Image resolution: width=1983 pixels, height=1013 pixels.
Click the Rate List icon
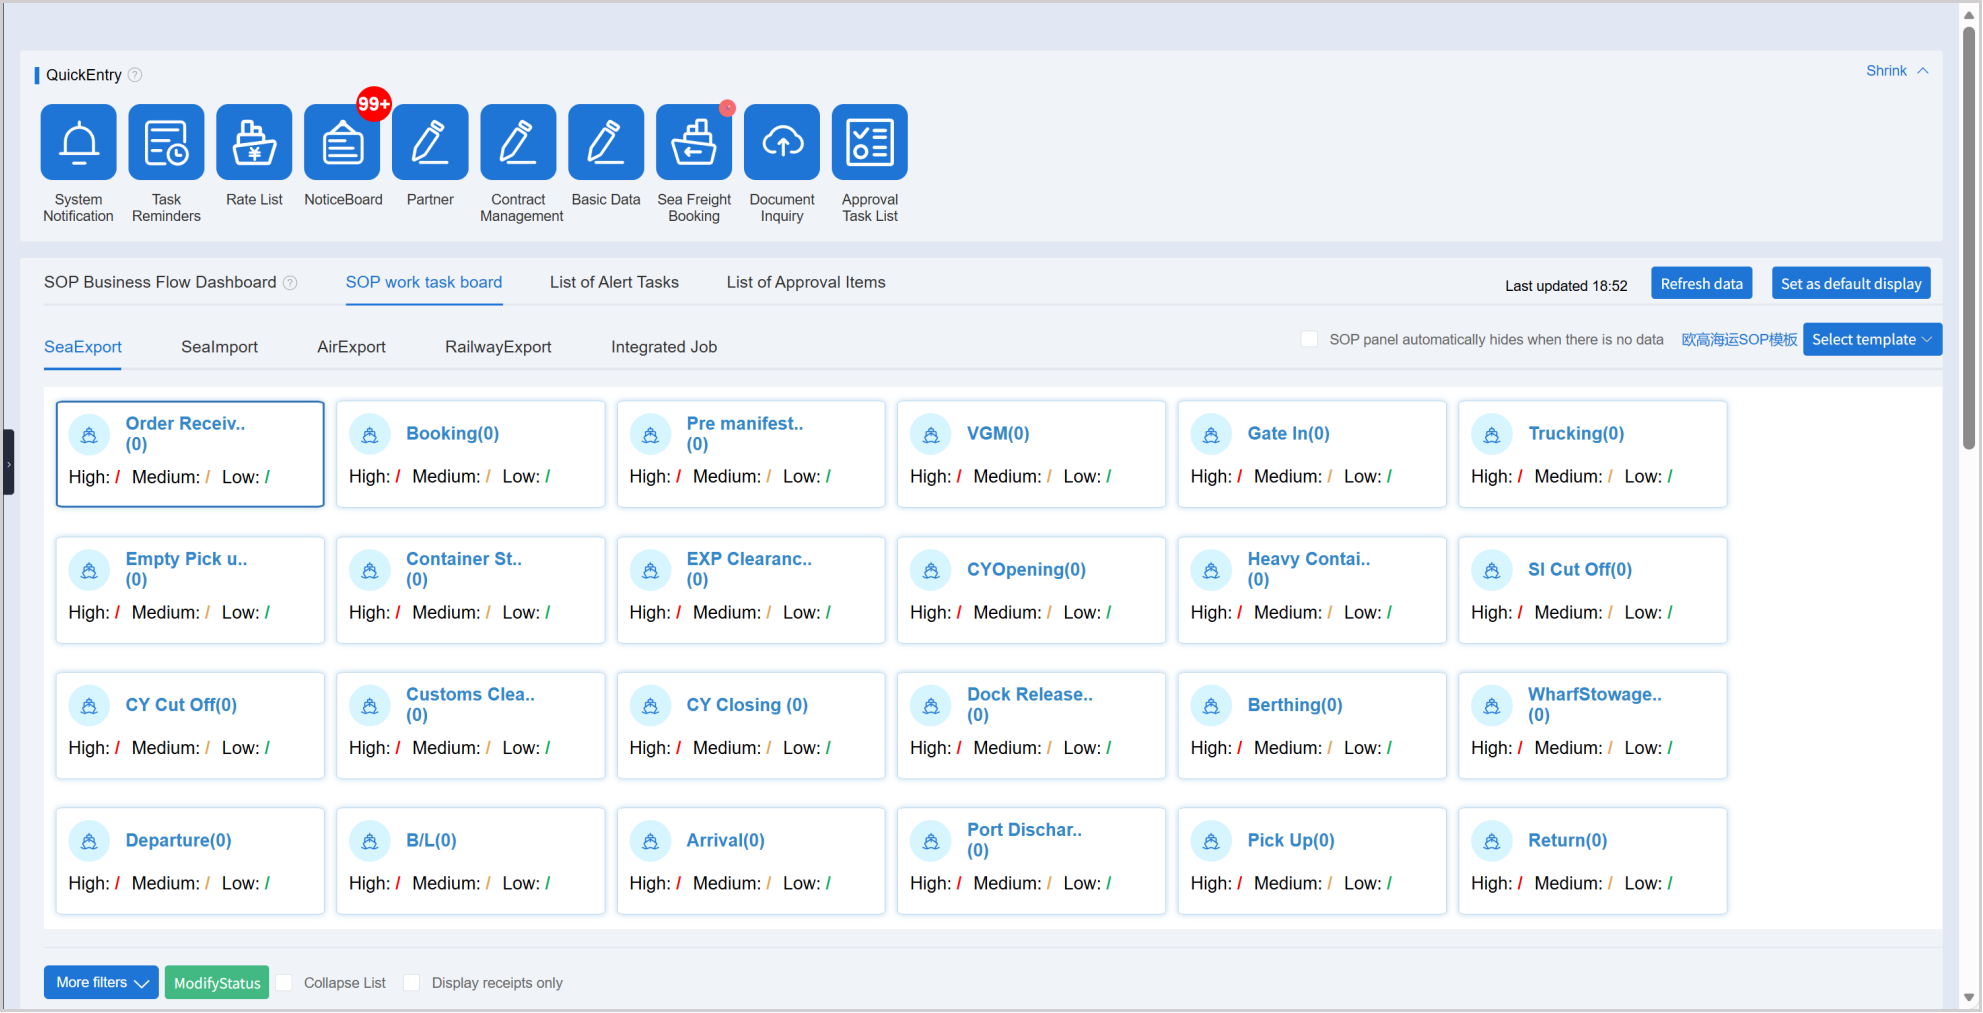pos(254,143)
